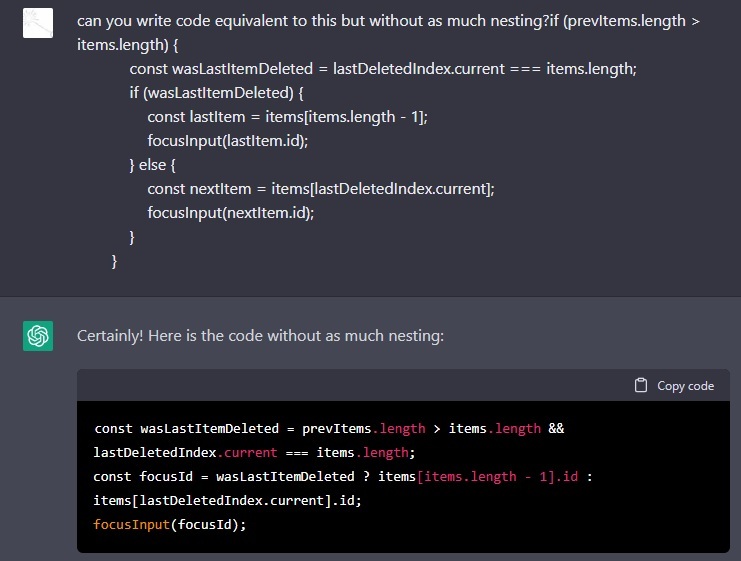The image size is (741, 561).
Task: Click the line 'const lastItem = items[items.length - 1];'
Action: [287, 117]
